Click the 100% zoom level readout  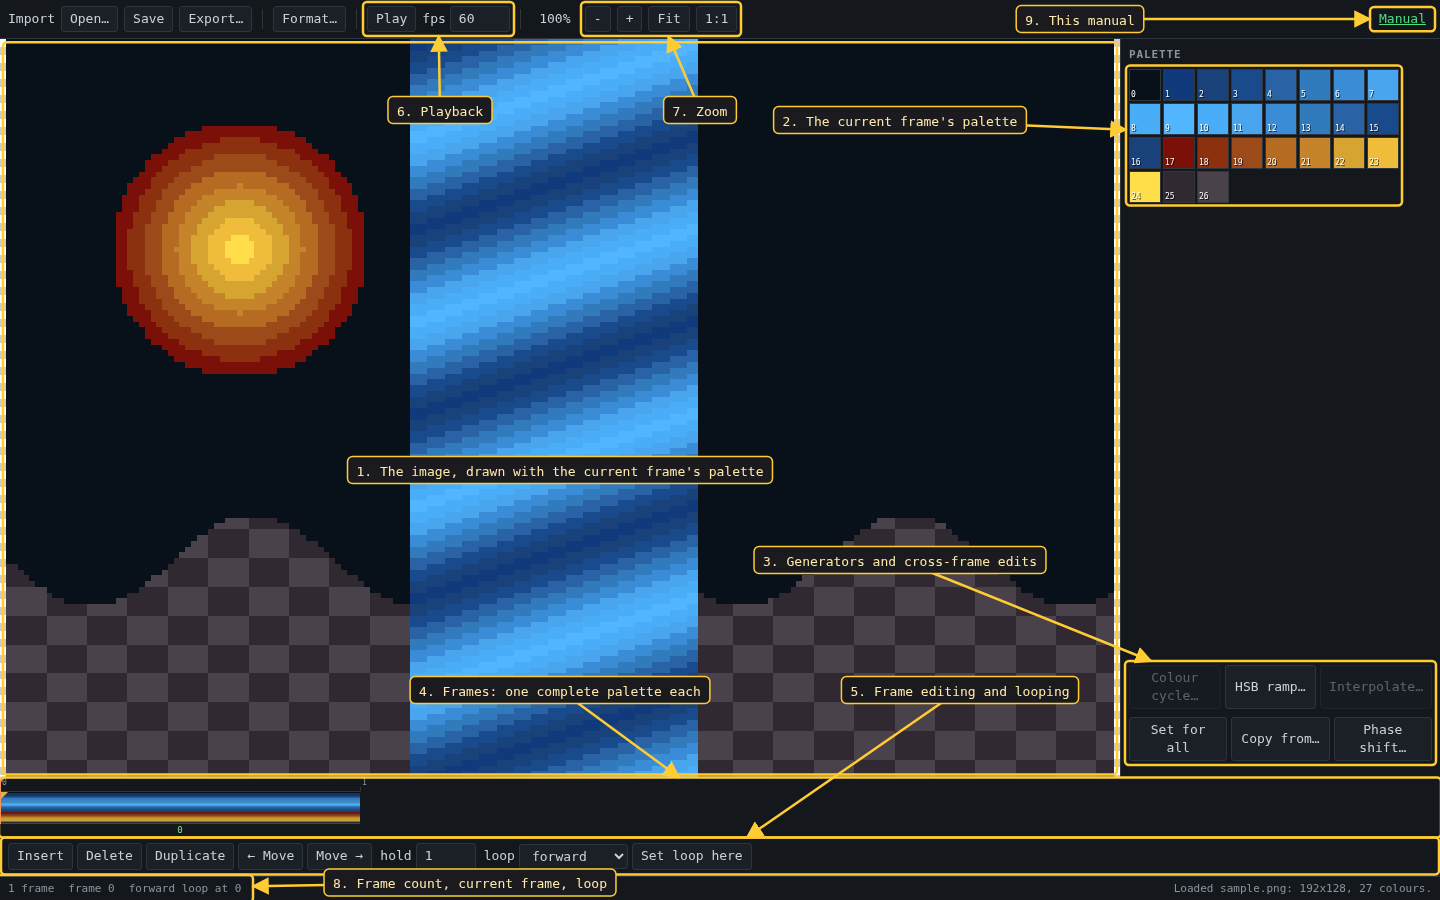pyautogui.click(x=555, y=19)
